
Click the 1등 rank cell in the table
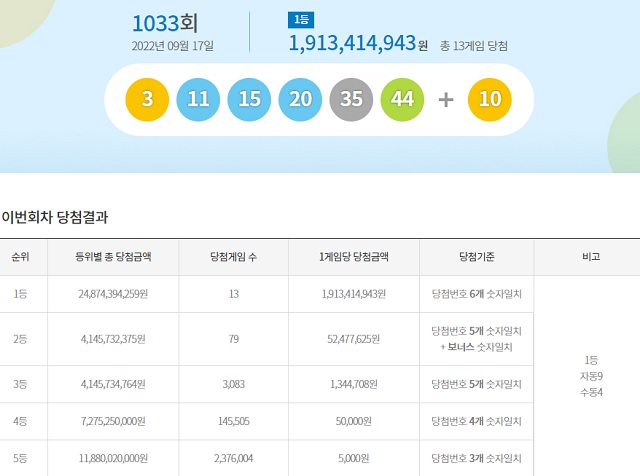pos(20,294)
